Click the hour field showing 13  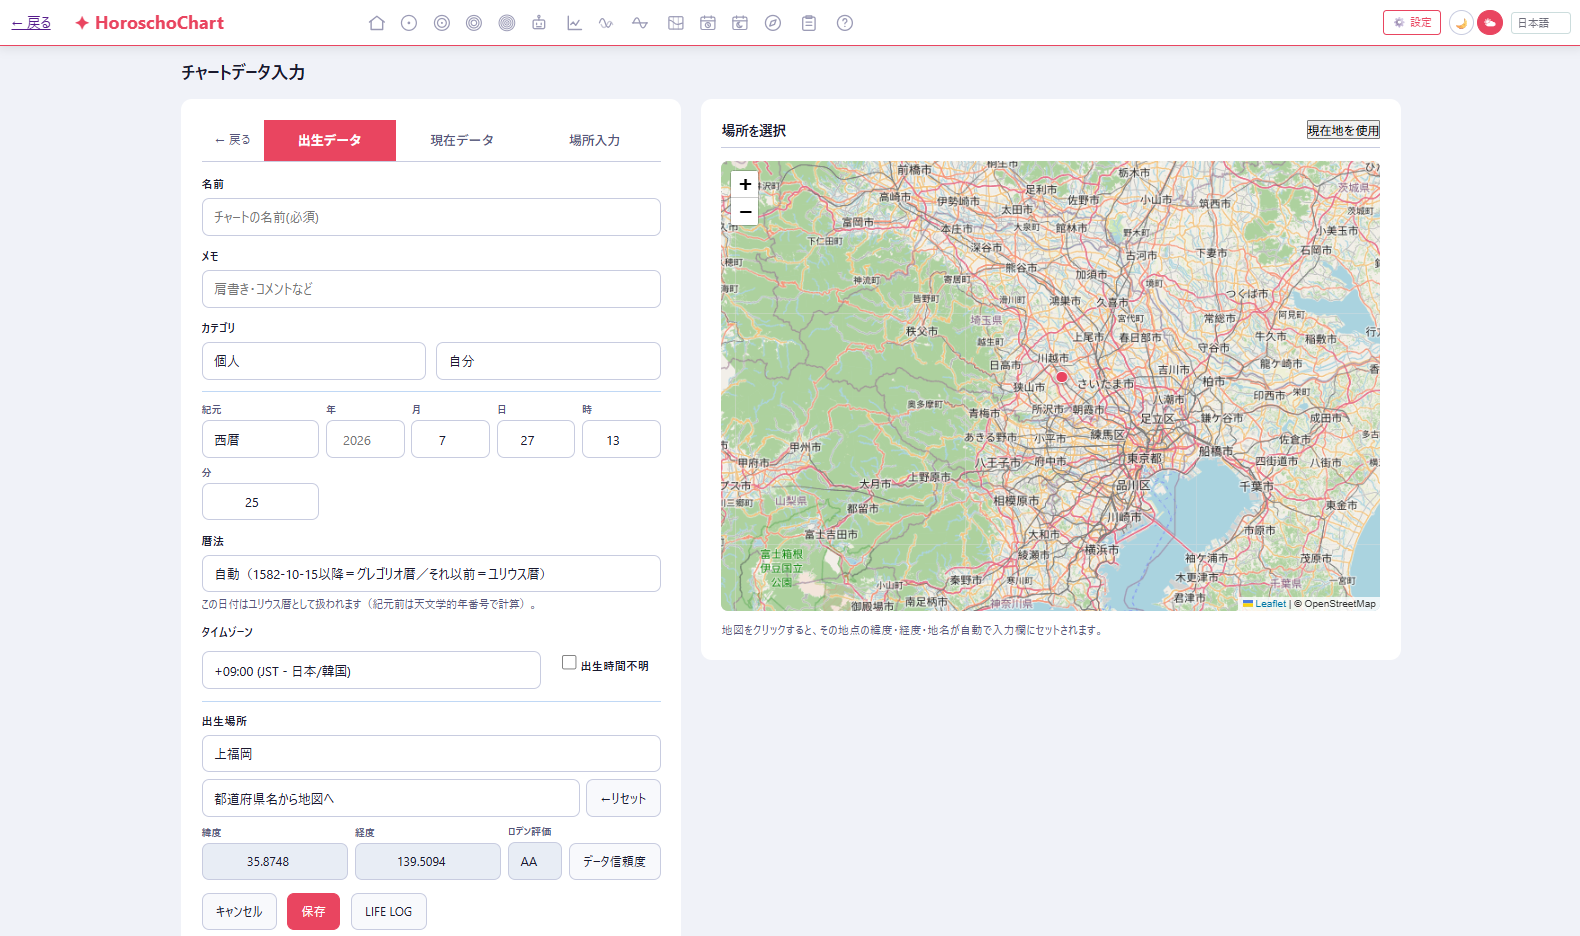621,439
